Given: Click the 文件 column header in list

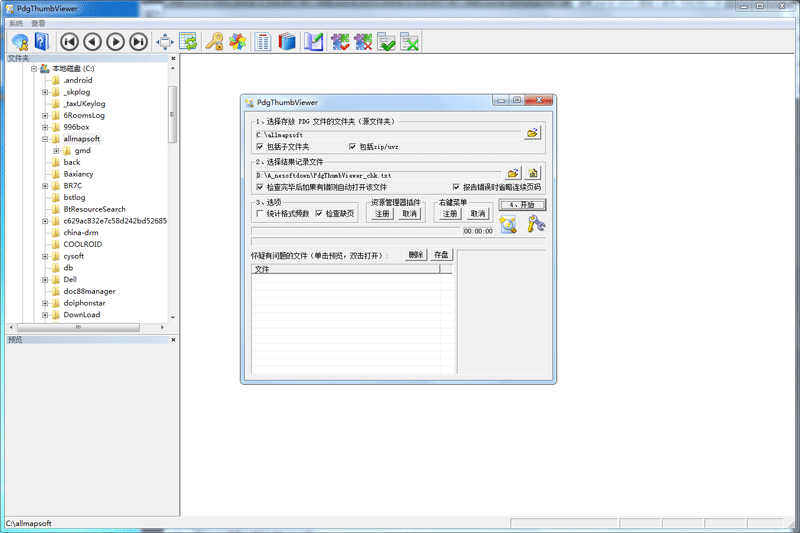Looking at the screenshot, I should coord(345,269).
